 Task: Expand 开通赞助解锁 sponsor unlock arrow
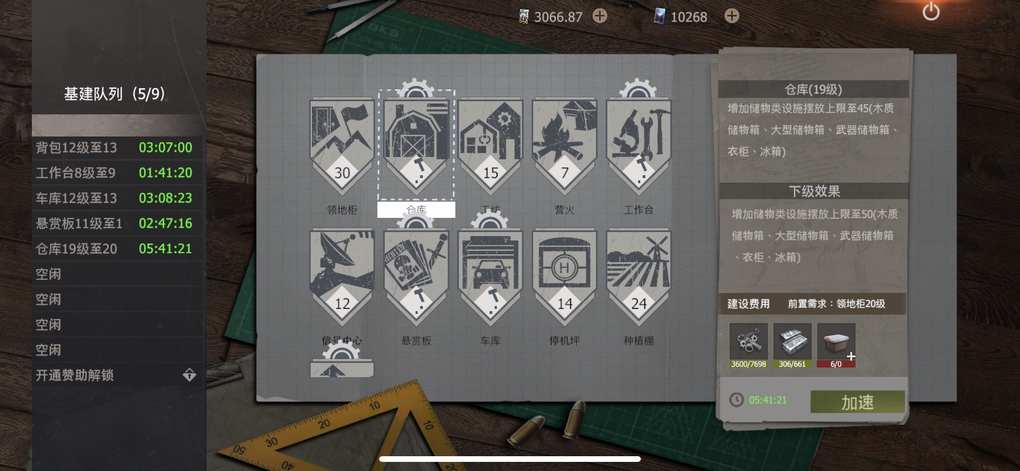pos(189,375)
